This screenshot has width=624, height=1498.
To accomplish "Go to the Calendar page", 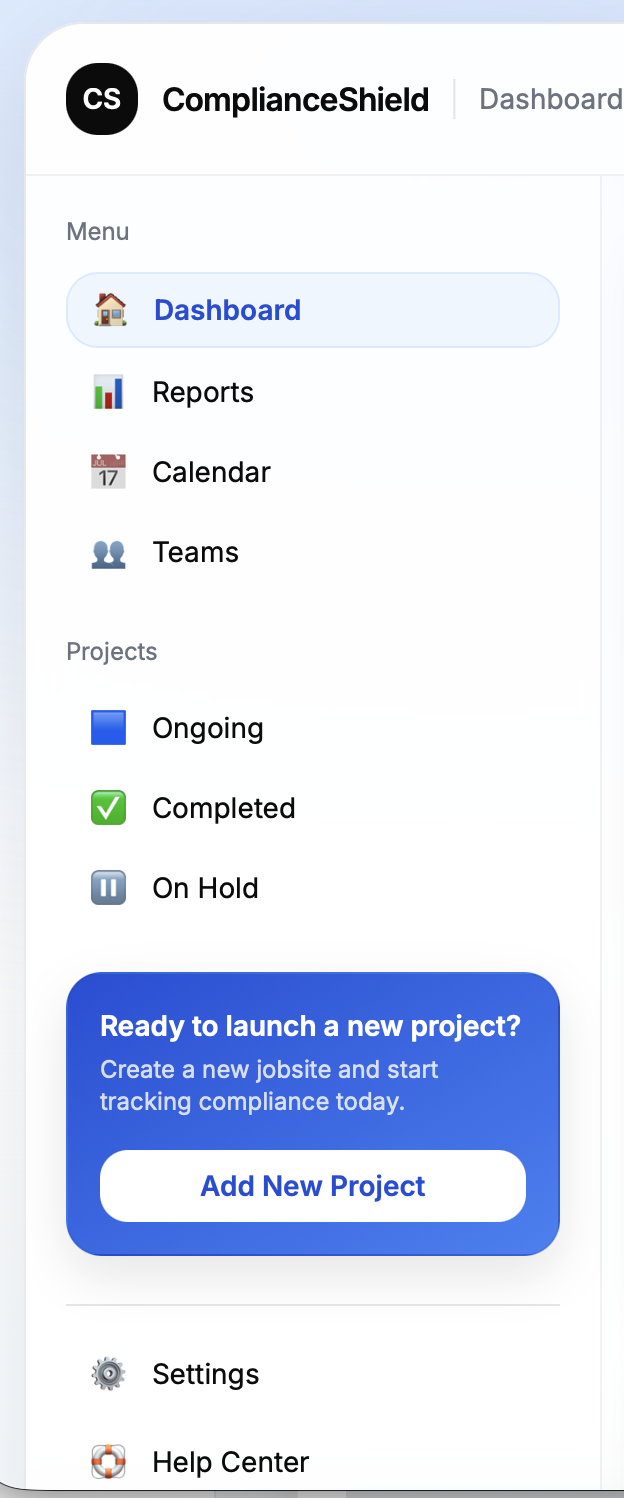I will 211,472.
